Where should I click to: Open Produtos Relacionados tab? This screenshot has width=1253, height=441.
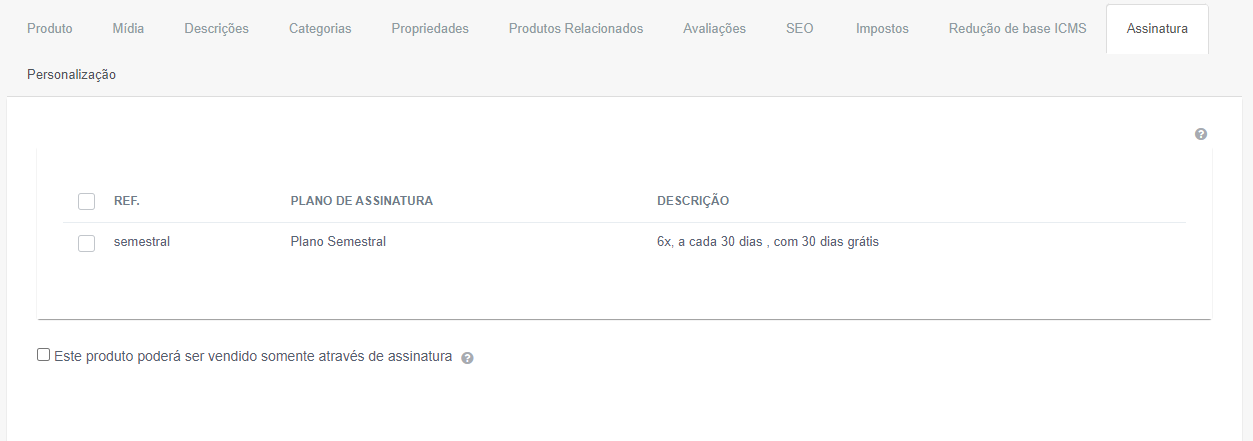[576, 29]
